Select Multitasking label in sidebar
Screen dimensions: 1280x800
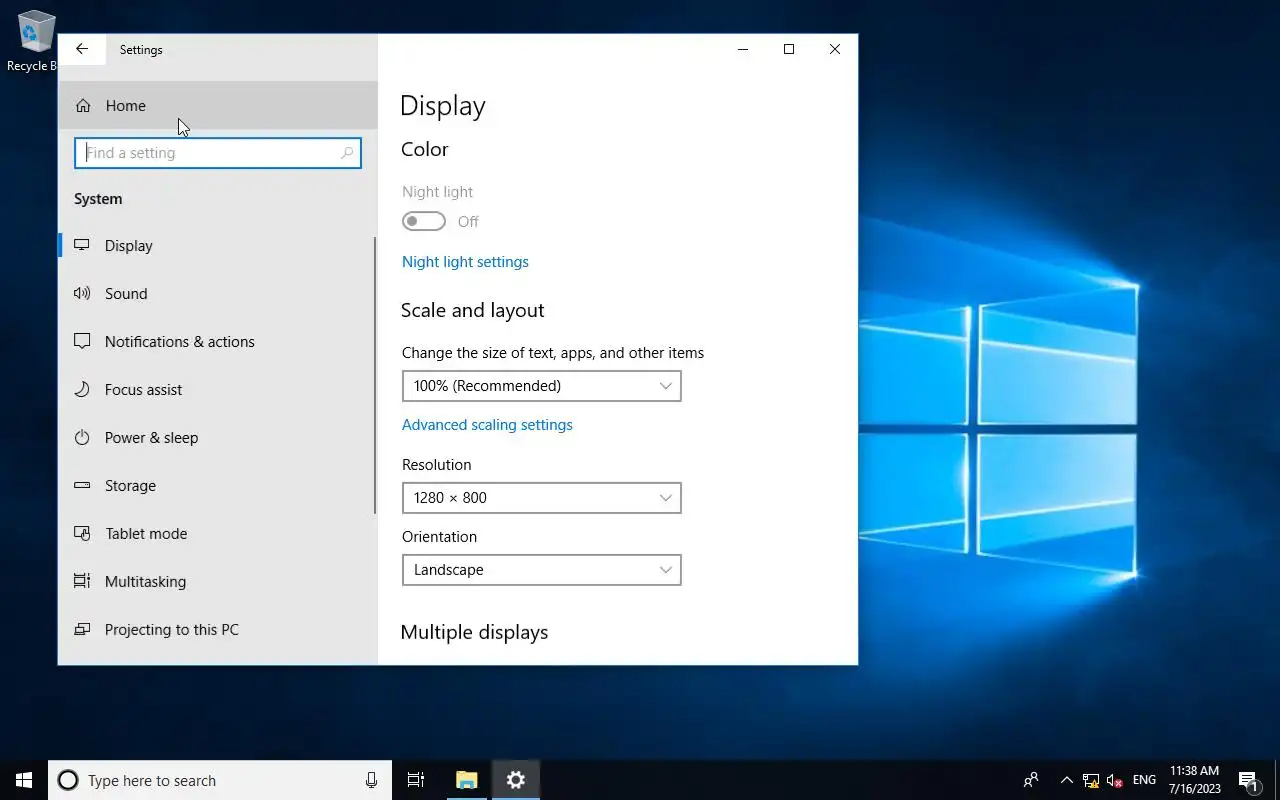coord(145,581)
